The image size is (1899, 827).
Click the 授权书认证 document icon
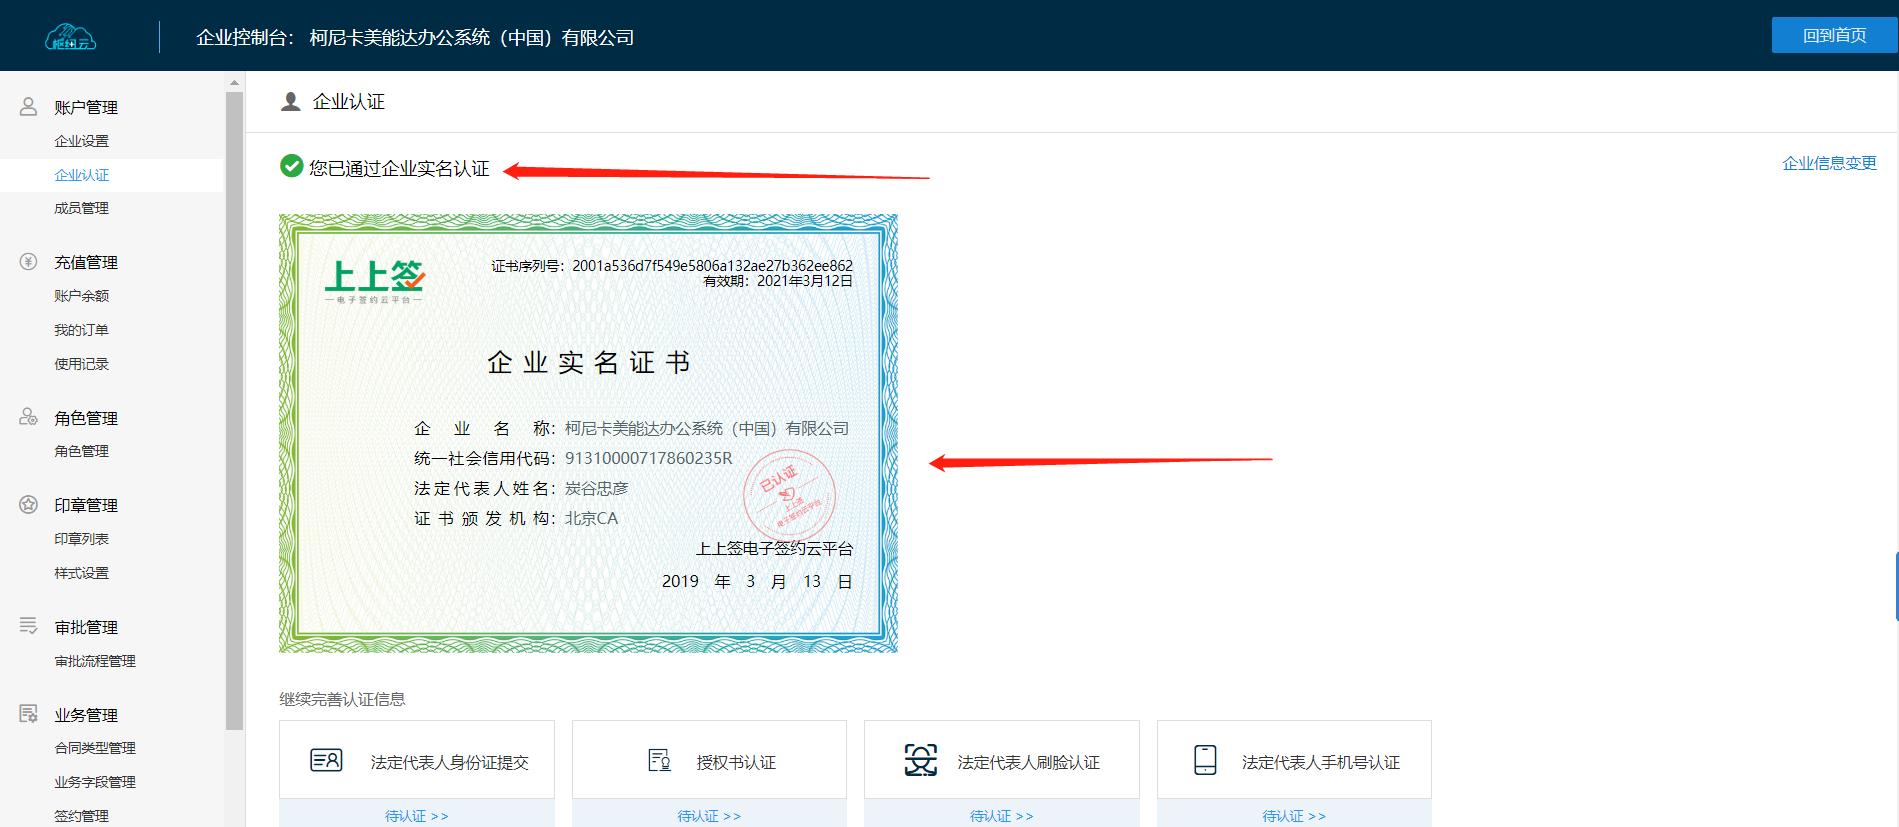coord(659,760)
